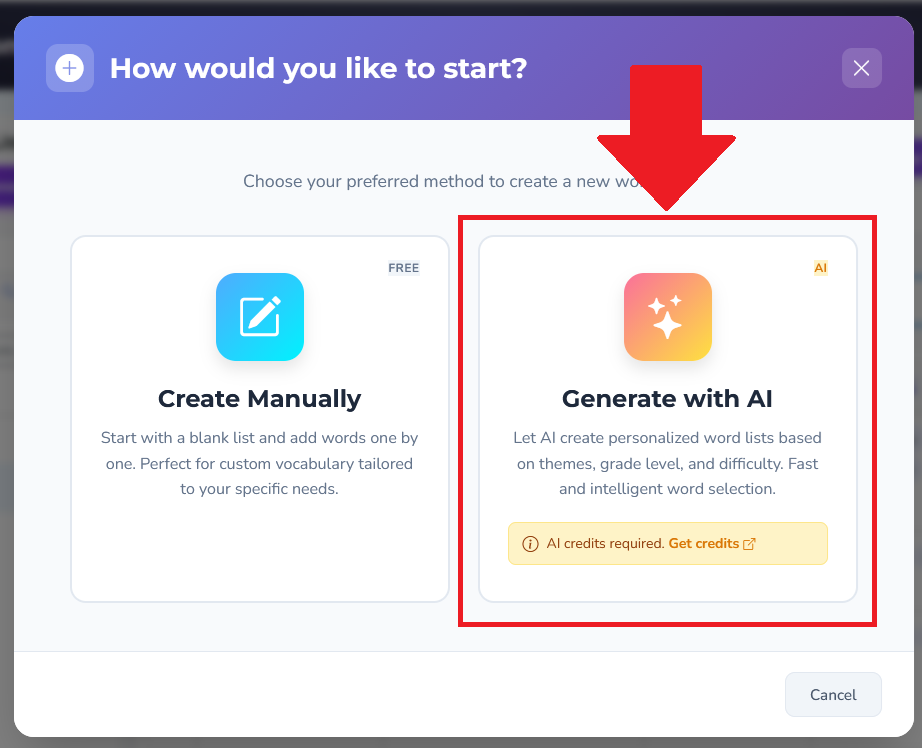Select the Create Manually card
Screen dimensions: 922x748
click(260, 420)
